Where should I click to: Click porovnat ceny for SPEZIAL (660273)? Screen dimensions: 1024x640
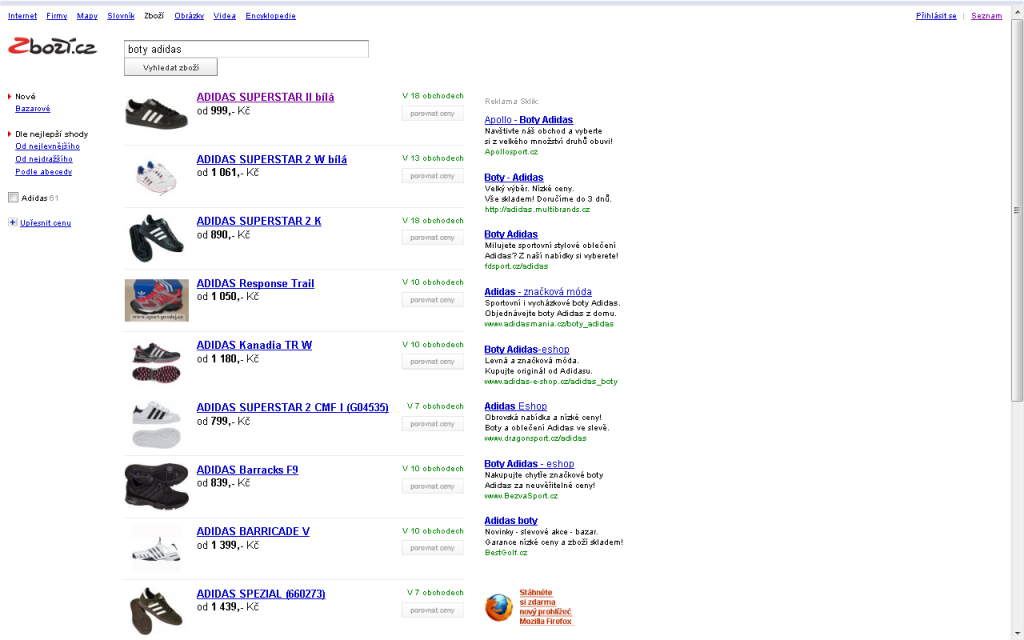432,611
